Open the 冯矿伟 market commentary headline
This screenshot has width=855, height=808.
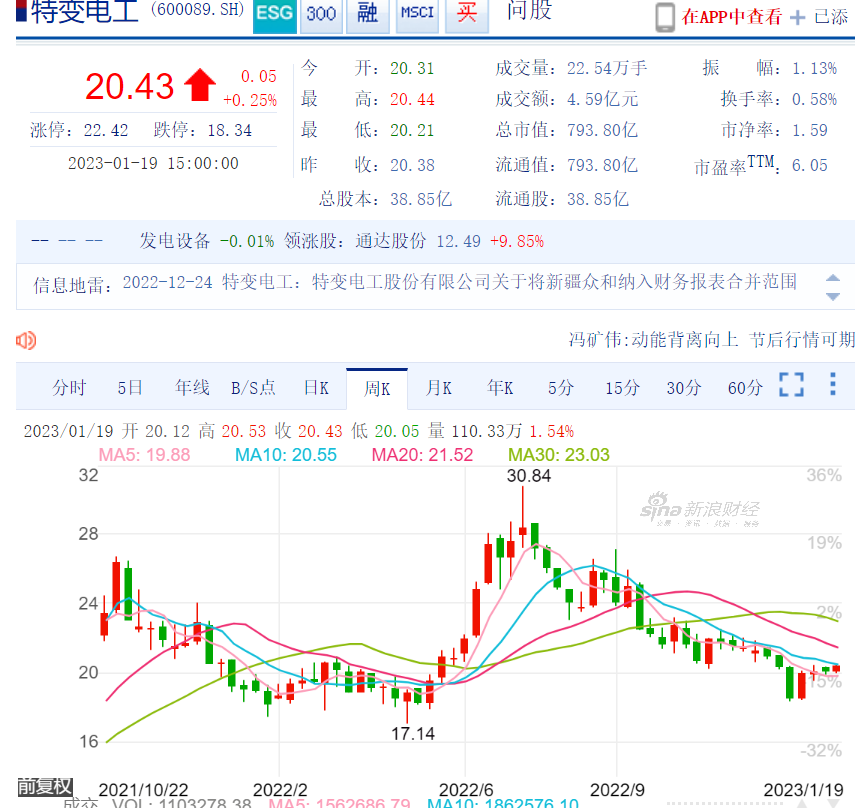[x=711, y=340]
